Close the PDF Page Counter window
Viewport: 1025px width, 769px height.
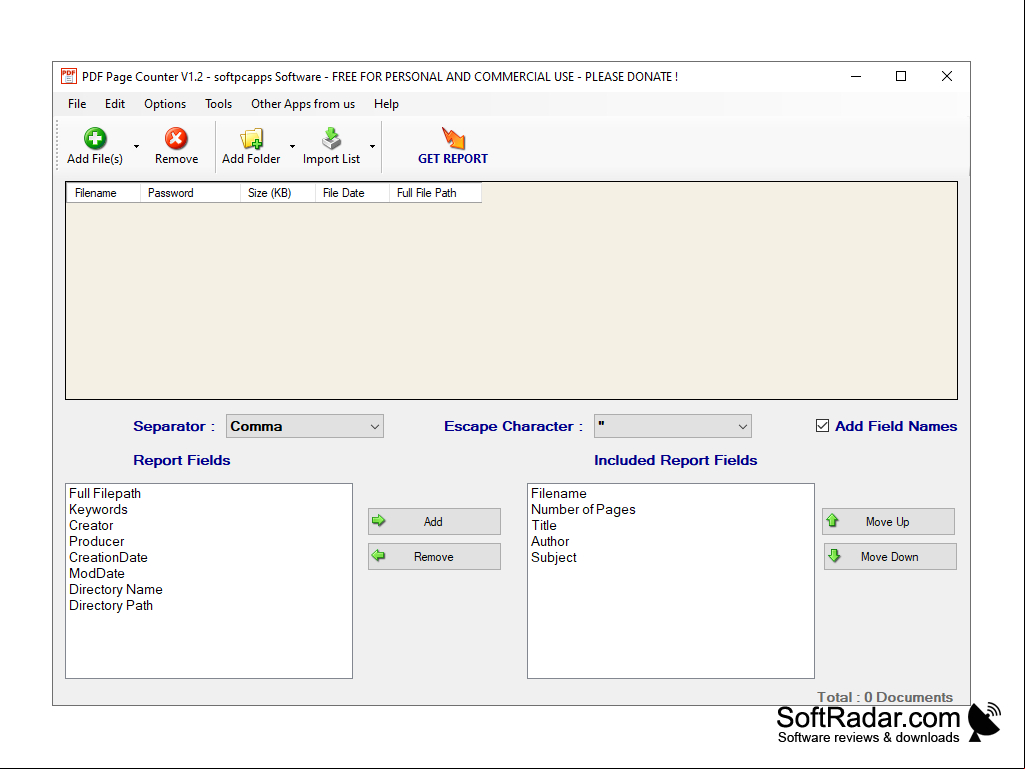[947, 77]
